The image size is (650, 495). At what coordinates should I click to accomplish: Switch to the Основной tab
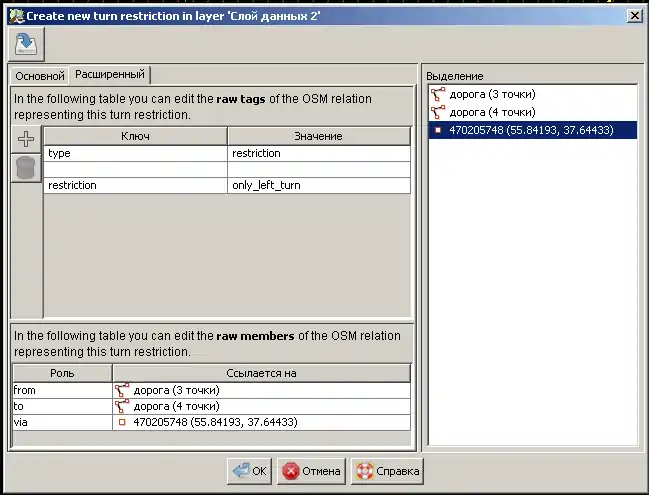[39, 76]
